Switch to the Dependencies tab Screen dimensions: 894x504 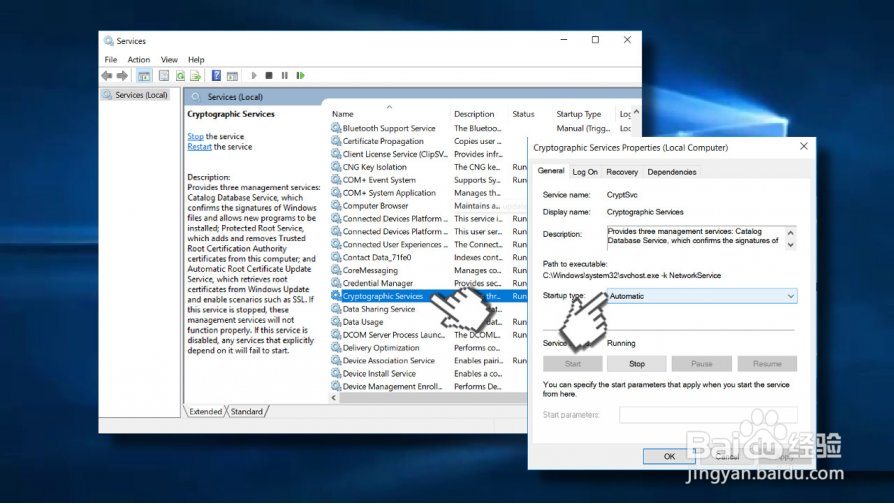coord(672,172)
